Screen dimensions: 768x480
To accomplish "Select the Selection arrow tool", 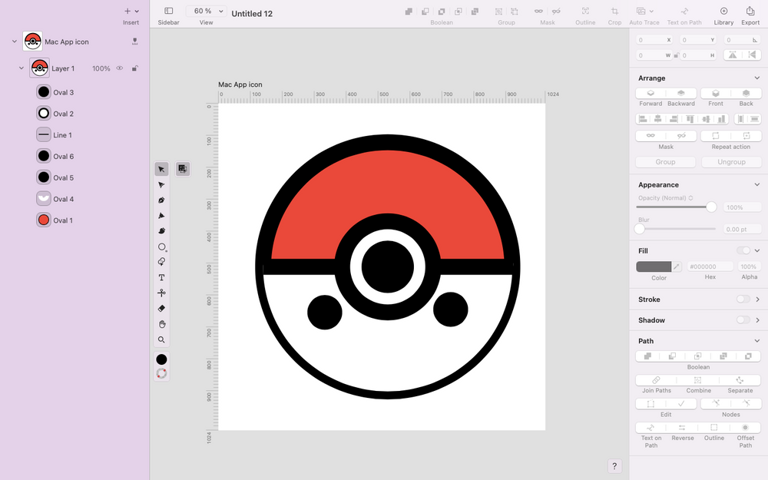I will (161, 169).
